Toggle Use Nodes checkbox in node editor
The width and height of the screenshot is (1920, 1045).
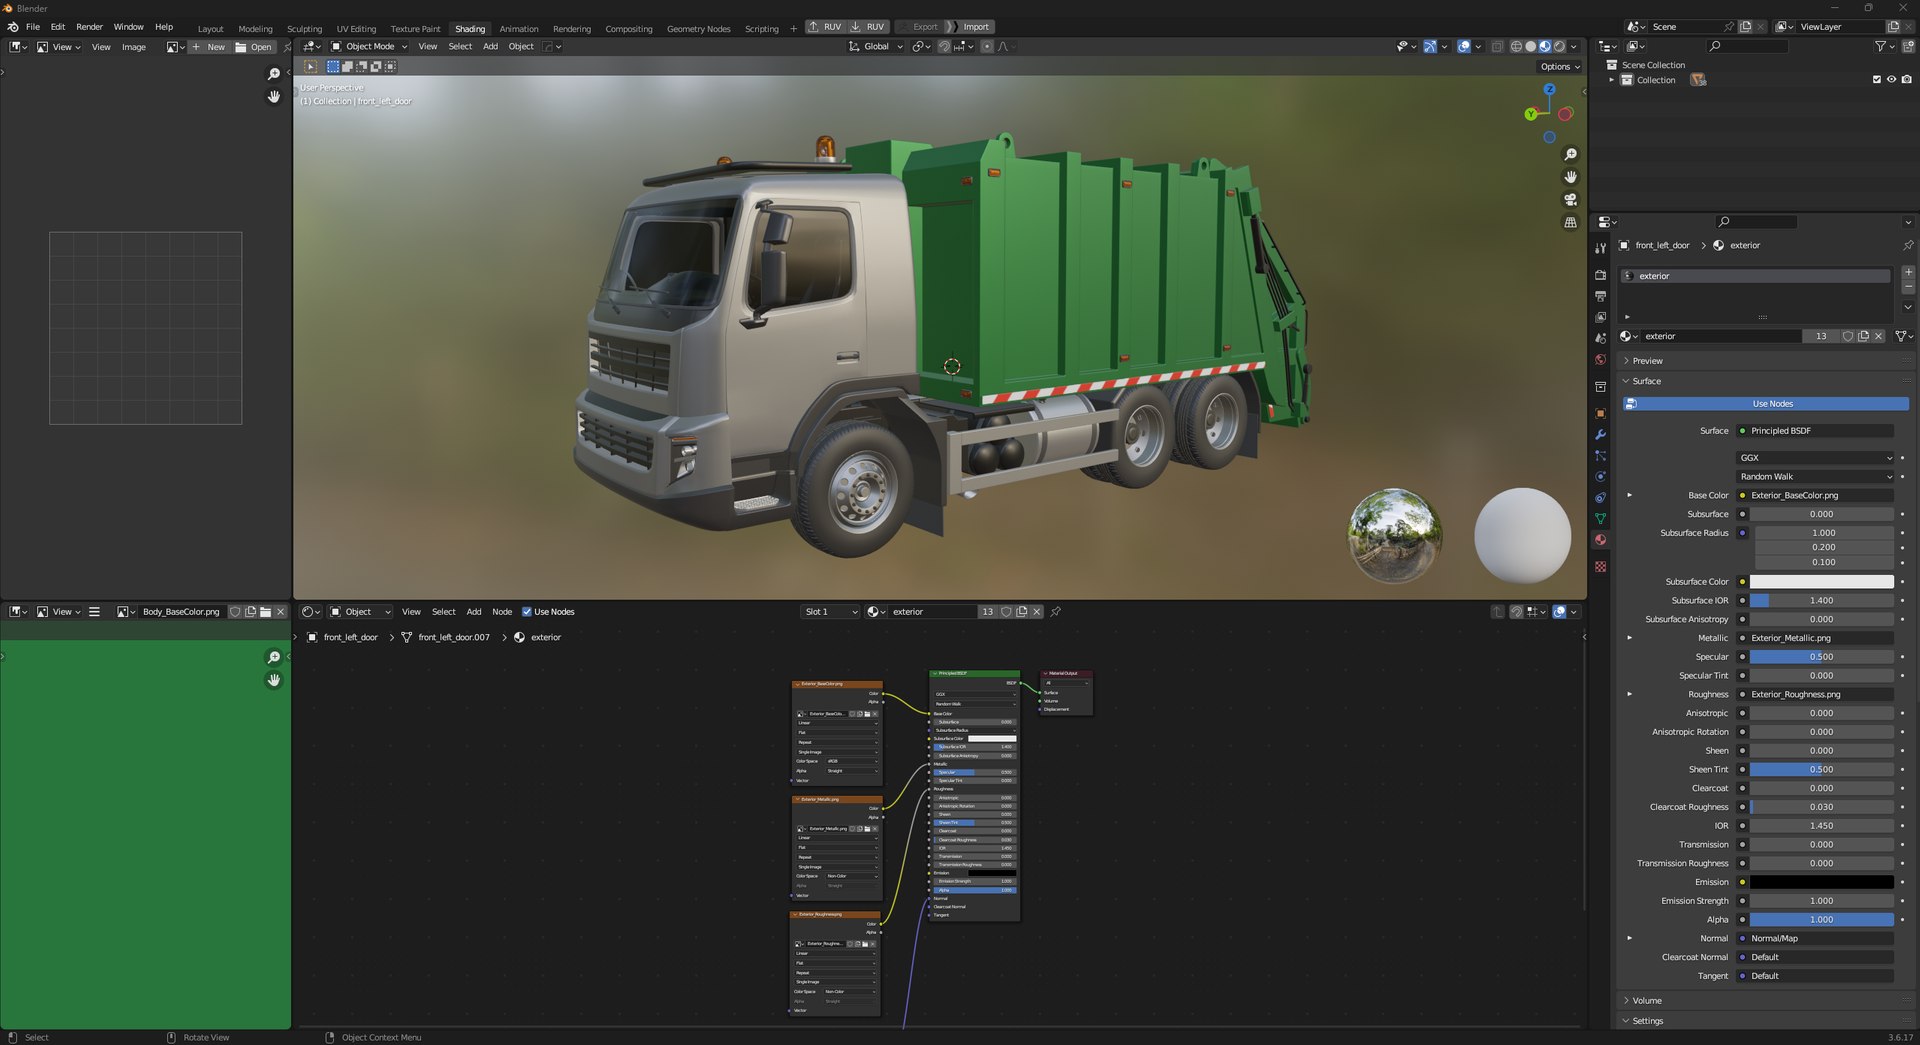[x=527, y=612]
